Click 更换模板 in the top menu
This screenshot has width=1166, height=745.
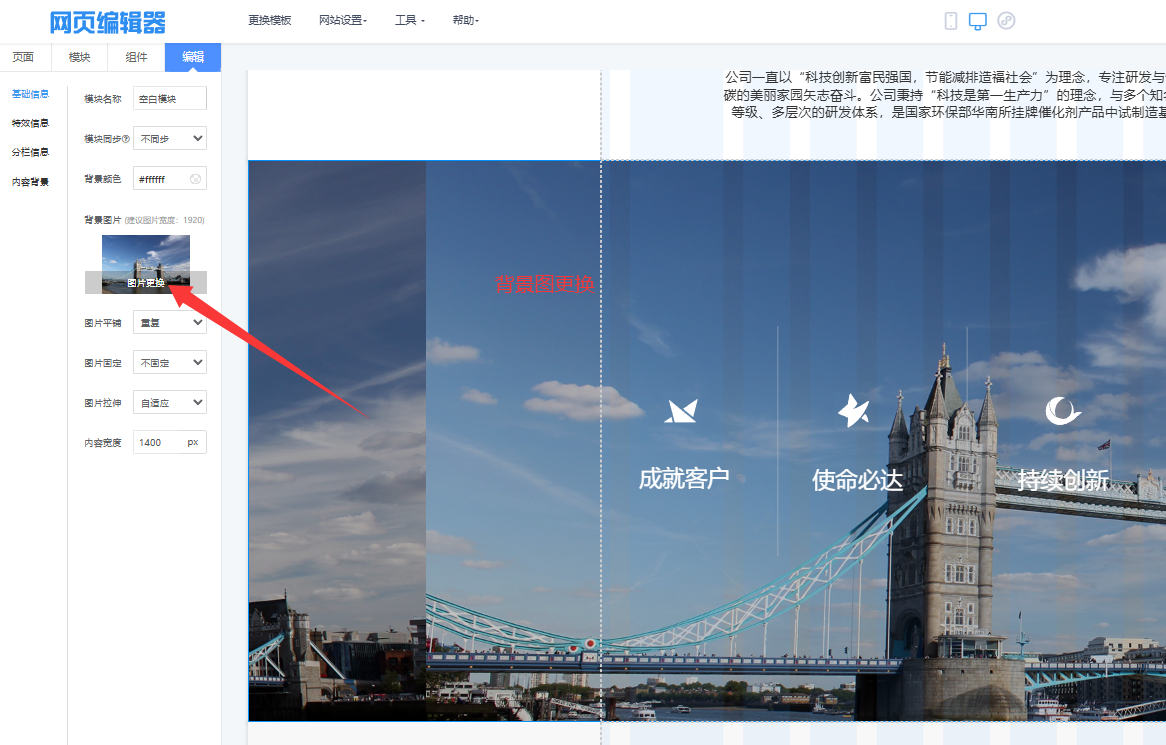(270, 20)
